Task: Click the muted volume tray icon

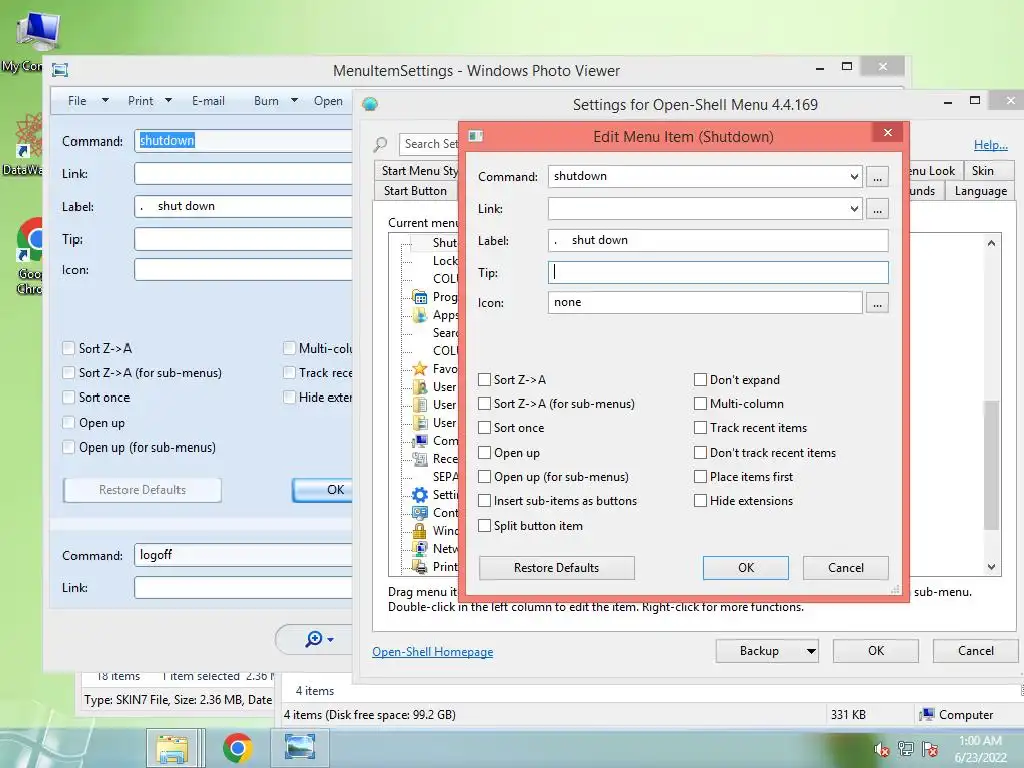Action: (x=881, y=749)
